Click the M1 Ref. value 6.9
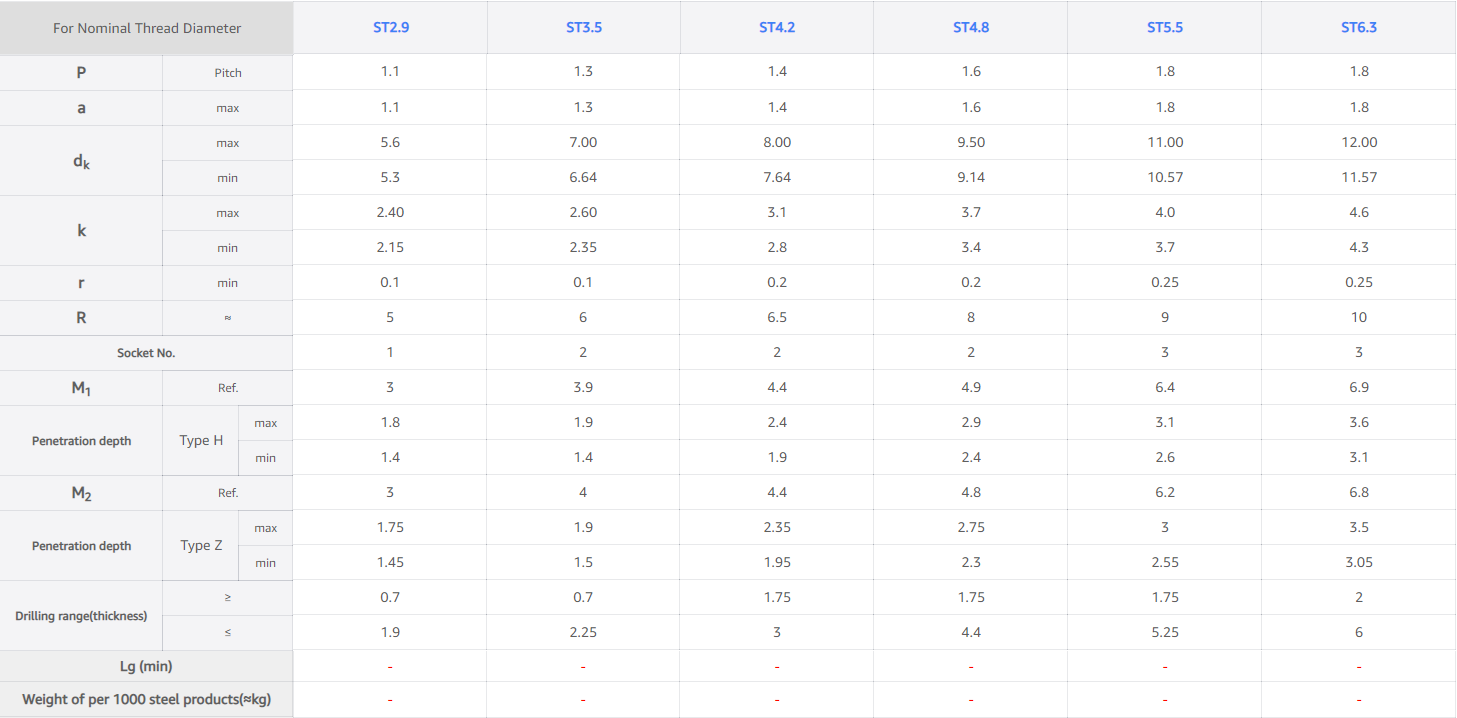The image size is (1457, 718). (x=1359, y=388)
